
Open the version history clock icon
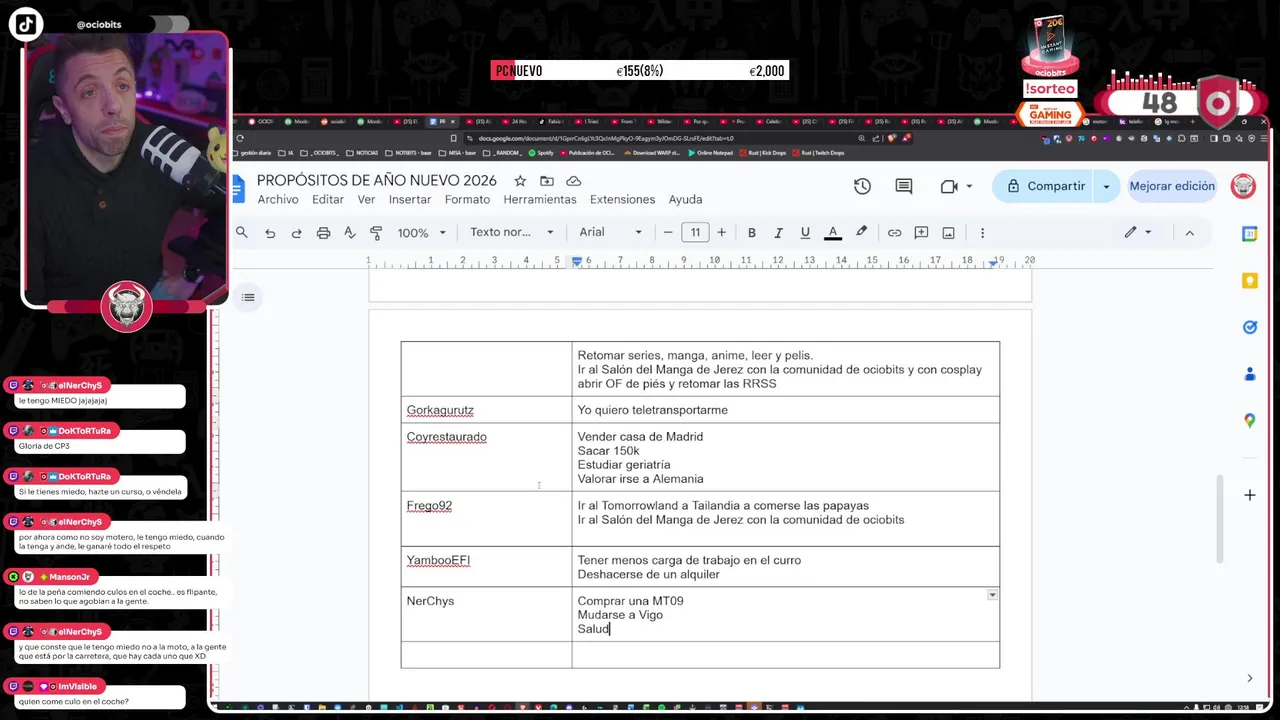[862, 186]
